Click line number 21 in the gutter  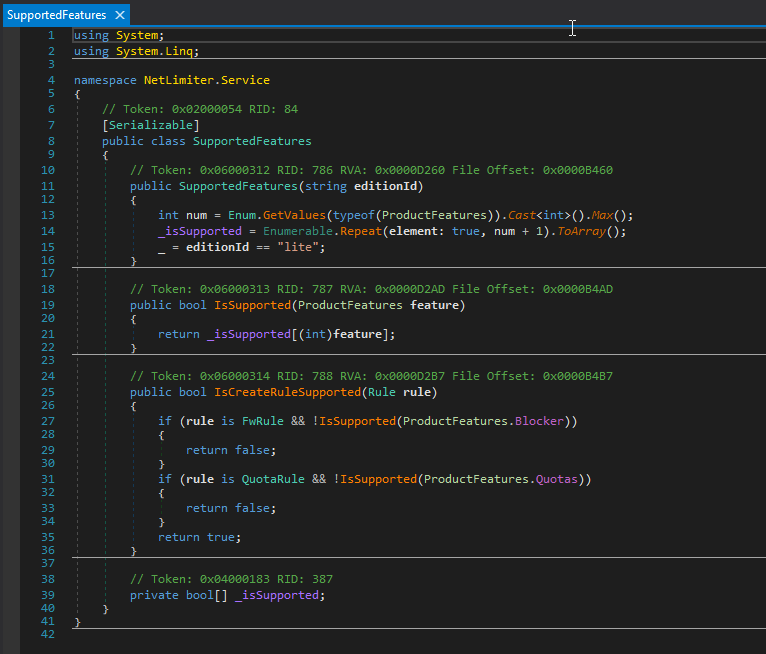(48, 334)
